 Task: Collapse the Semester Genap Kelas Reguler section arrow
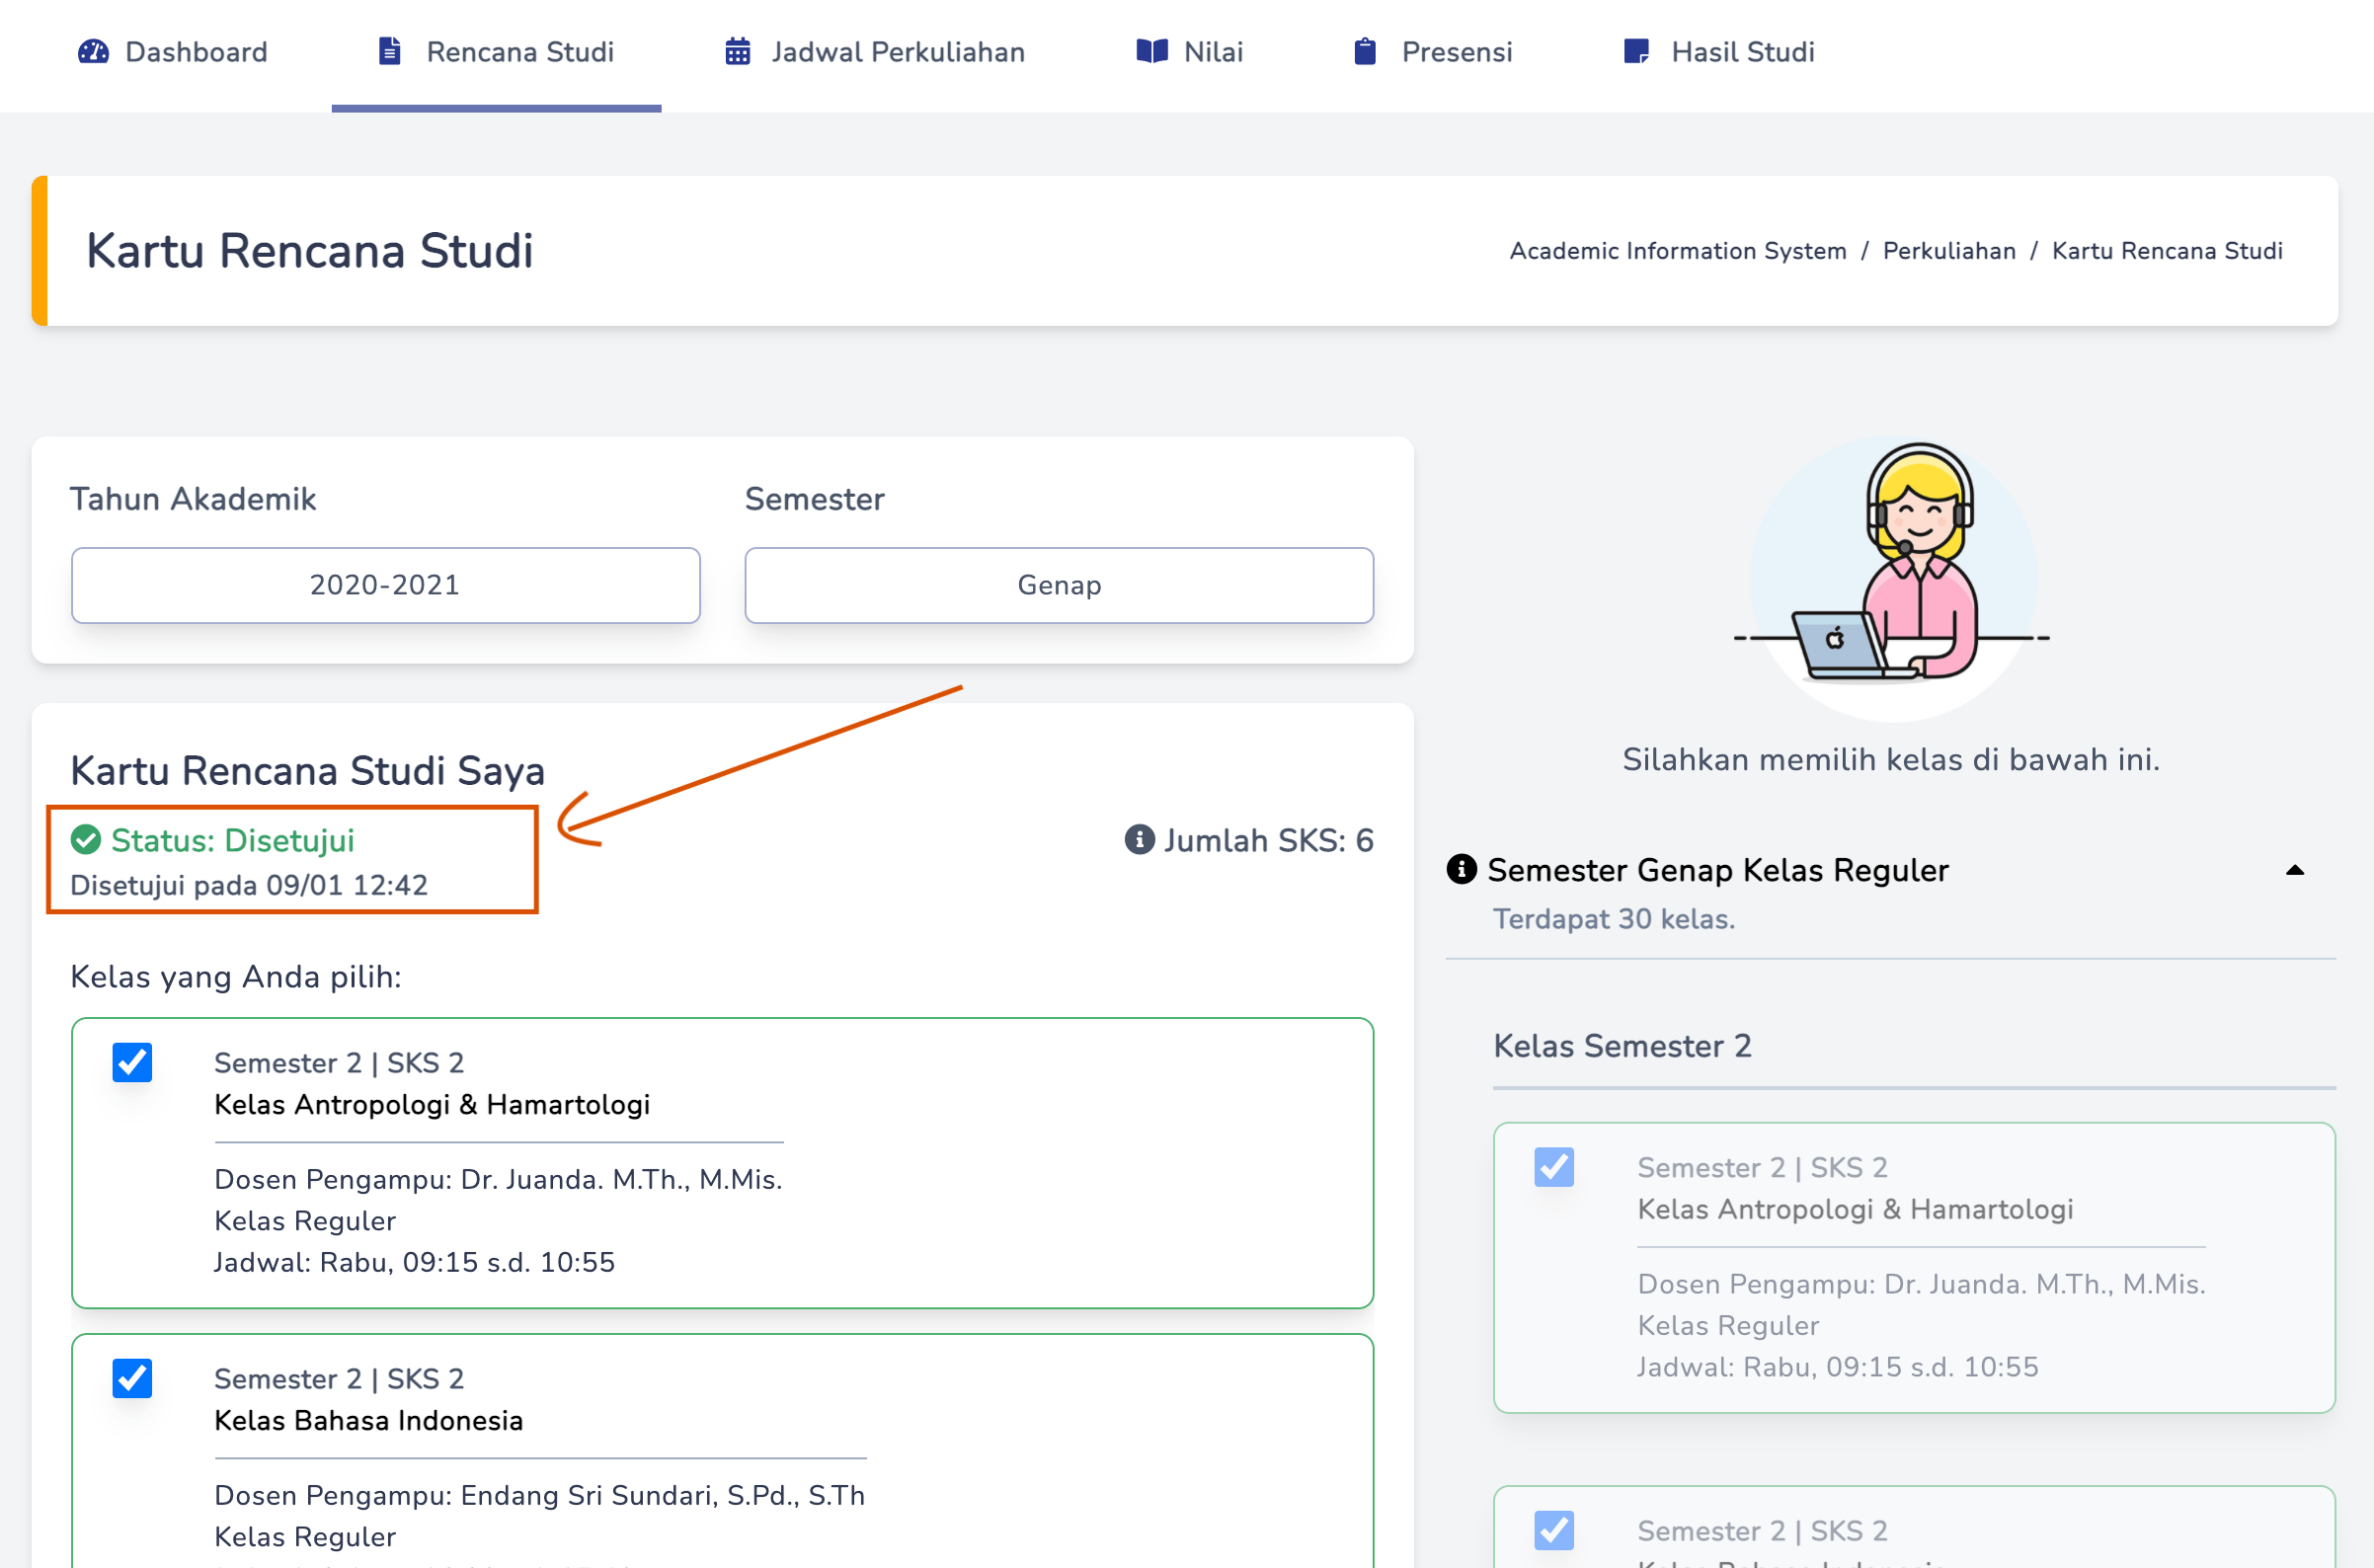click(x=2295, y=871)
